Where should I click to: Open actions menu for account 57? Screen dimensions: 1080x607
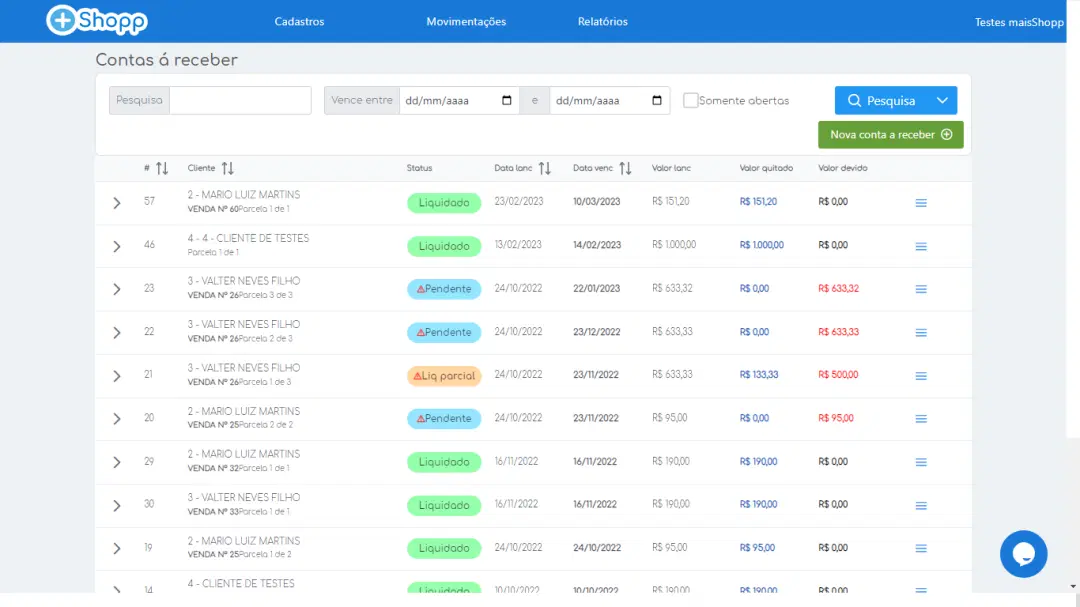921,203
